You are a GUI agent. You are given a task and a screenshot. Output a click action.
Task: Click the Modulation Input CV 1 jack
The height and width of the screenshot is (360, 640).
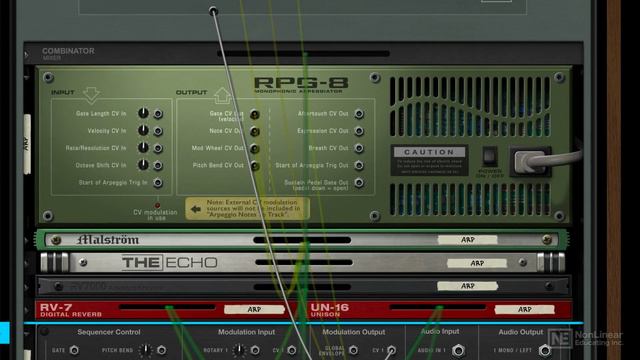click(292, 350)
